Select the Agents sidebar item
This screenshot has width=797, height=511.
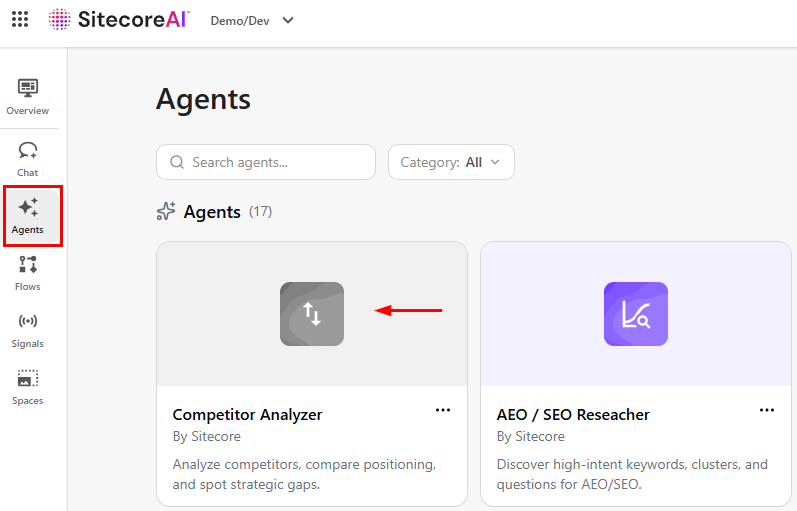click(28, 215)
